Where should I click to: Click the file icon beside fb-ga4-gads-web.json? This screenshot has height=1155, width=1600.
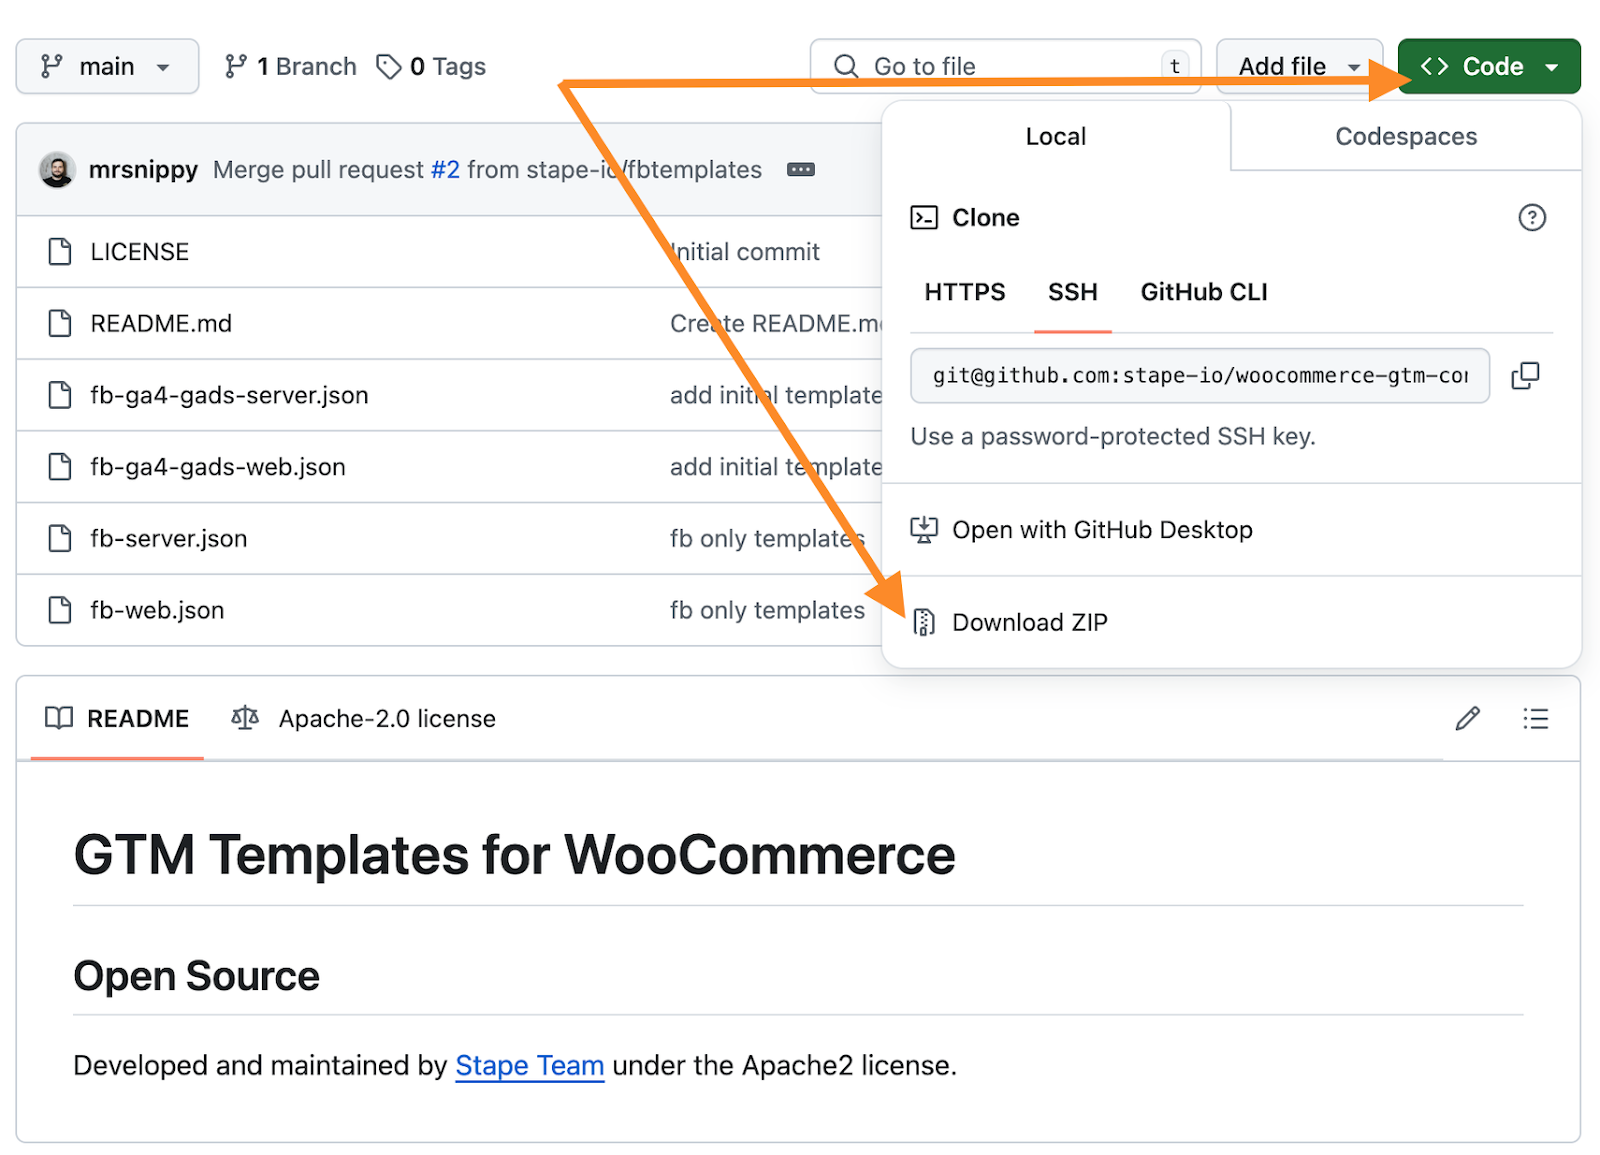click(60, 467)
